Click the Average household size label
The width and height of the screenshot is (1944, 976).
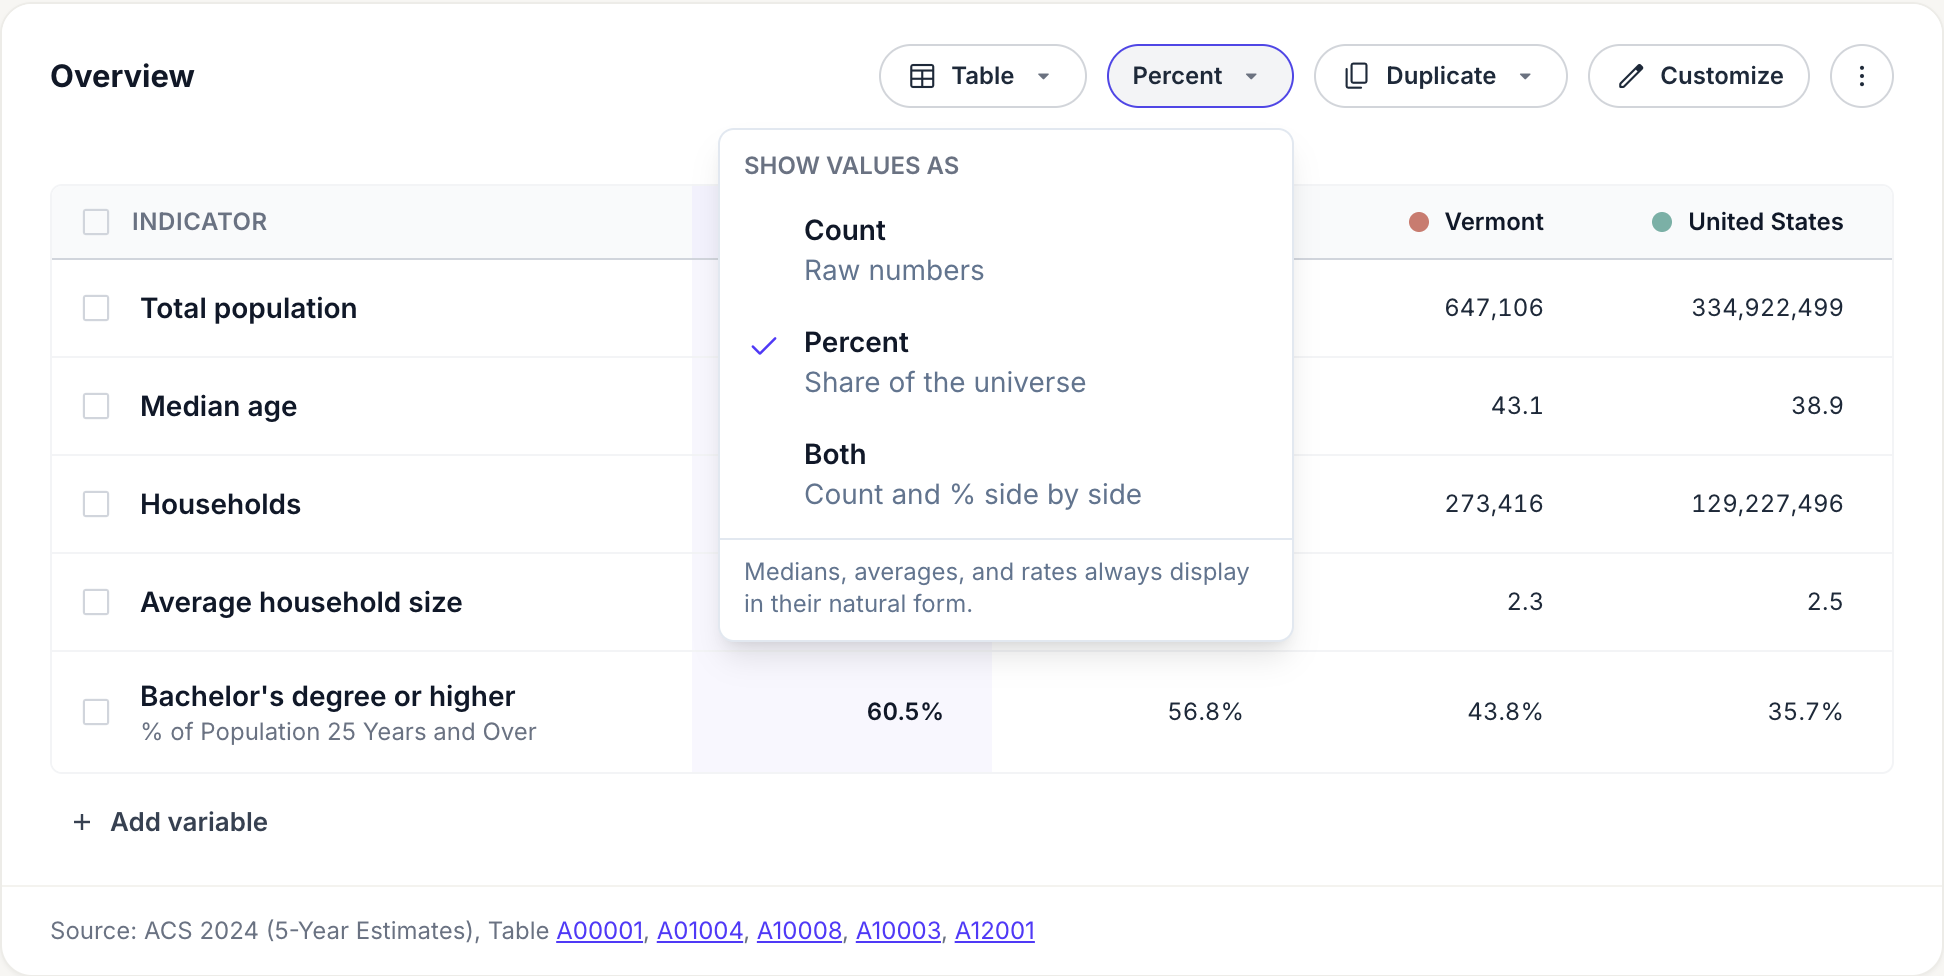(302, 602)
